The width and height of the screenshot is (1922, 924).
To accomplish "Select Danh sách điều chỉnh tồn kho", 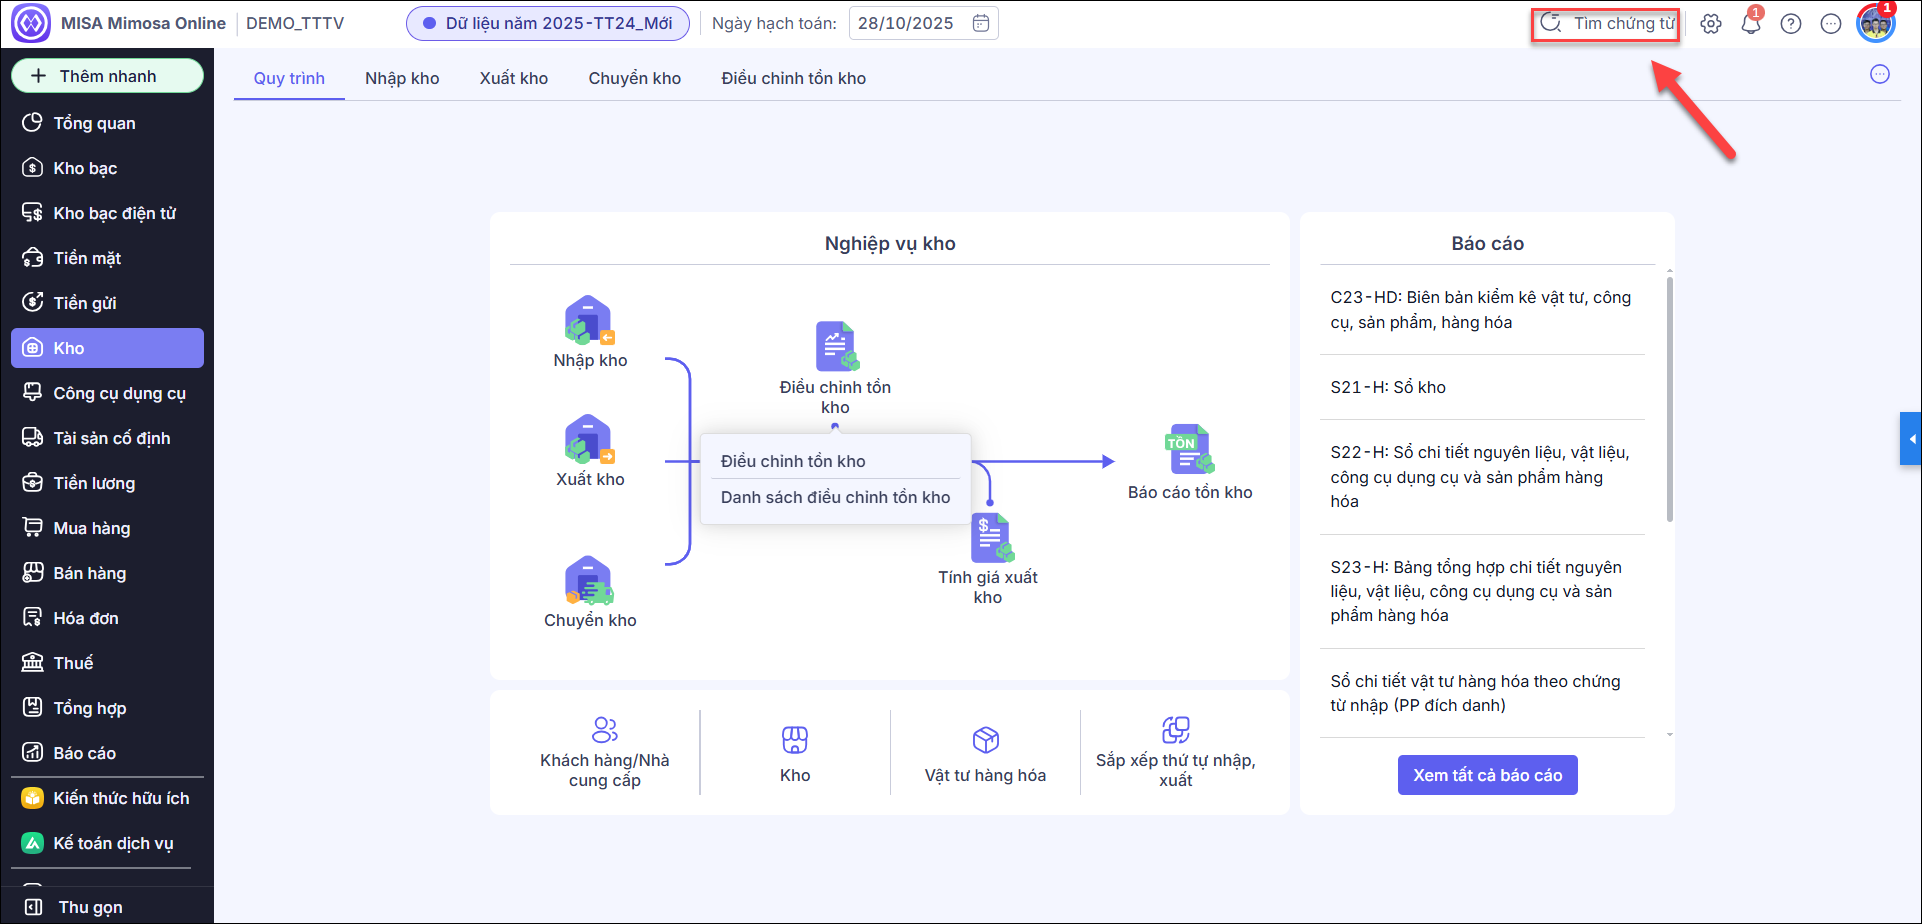I will tap(835, 497).
